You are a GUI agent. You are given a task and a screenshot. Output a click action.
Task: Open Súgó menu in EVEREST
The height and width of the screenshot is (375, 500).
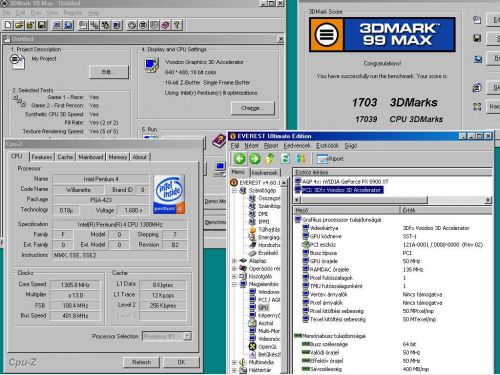pyautogui.click(x=351, y=146)
